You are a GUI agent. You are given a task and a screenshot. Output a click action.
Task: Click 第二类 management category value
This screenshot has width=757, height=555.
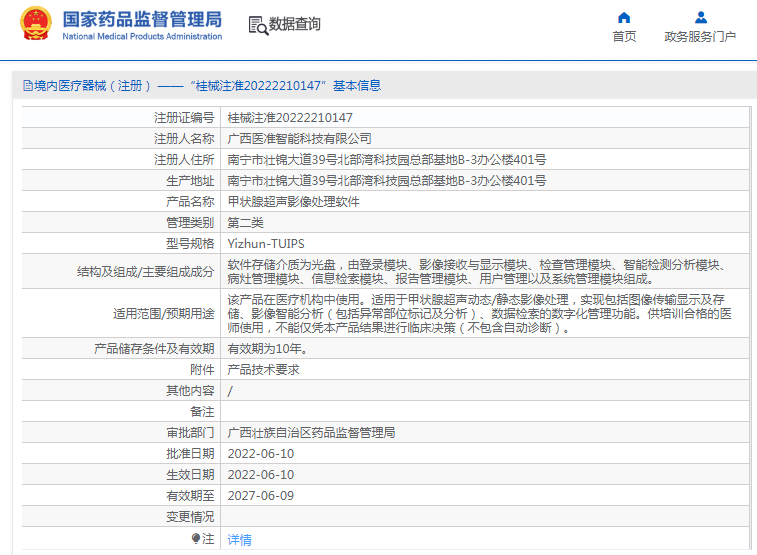pos(246,223)
